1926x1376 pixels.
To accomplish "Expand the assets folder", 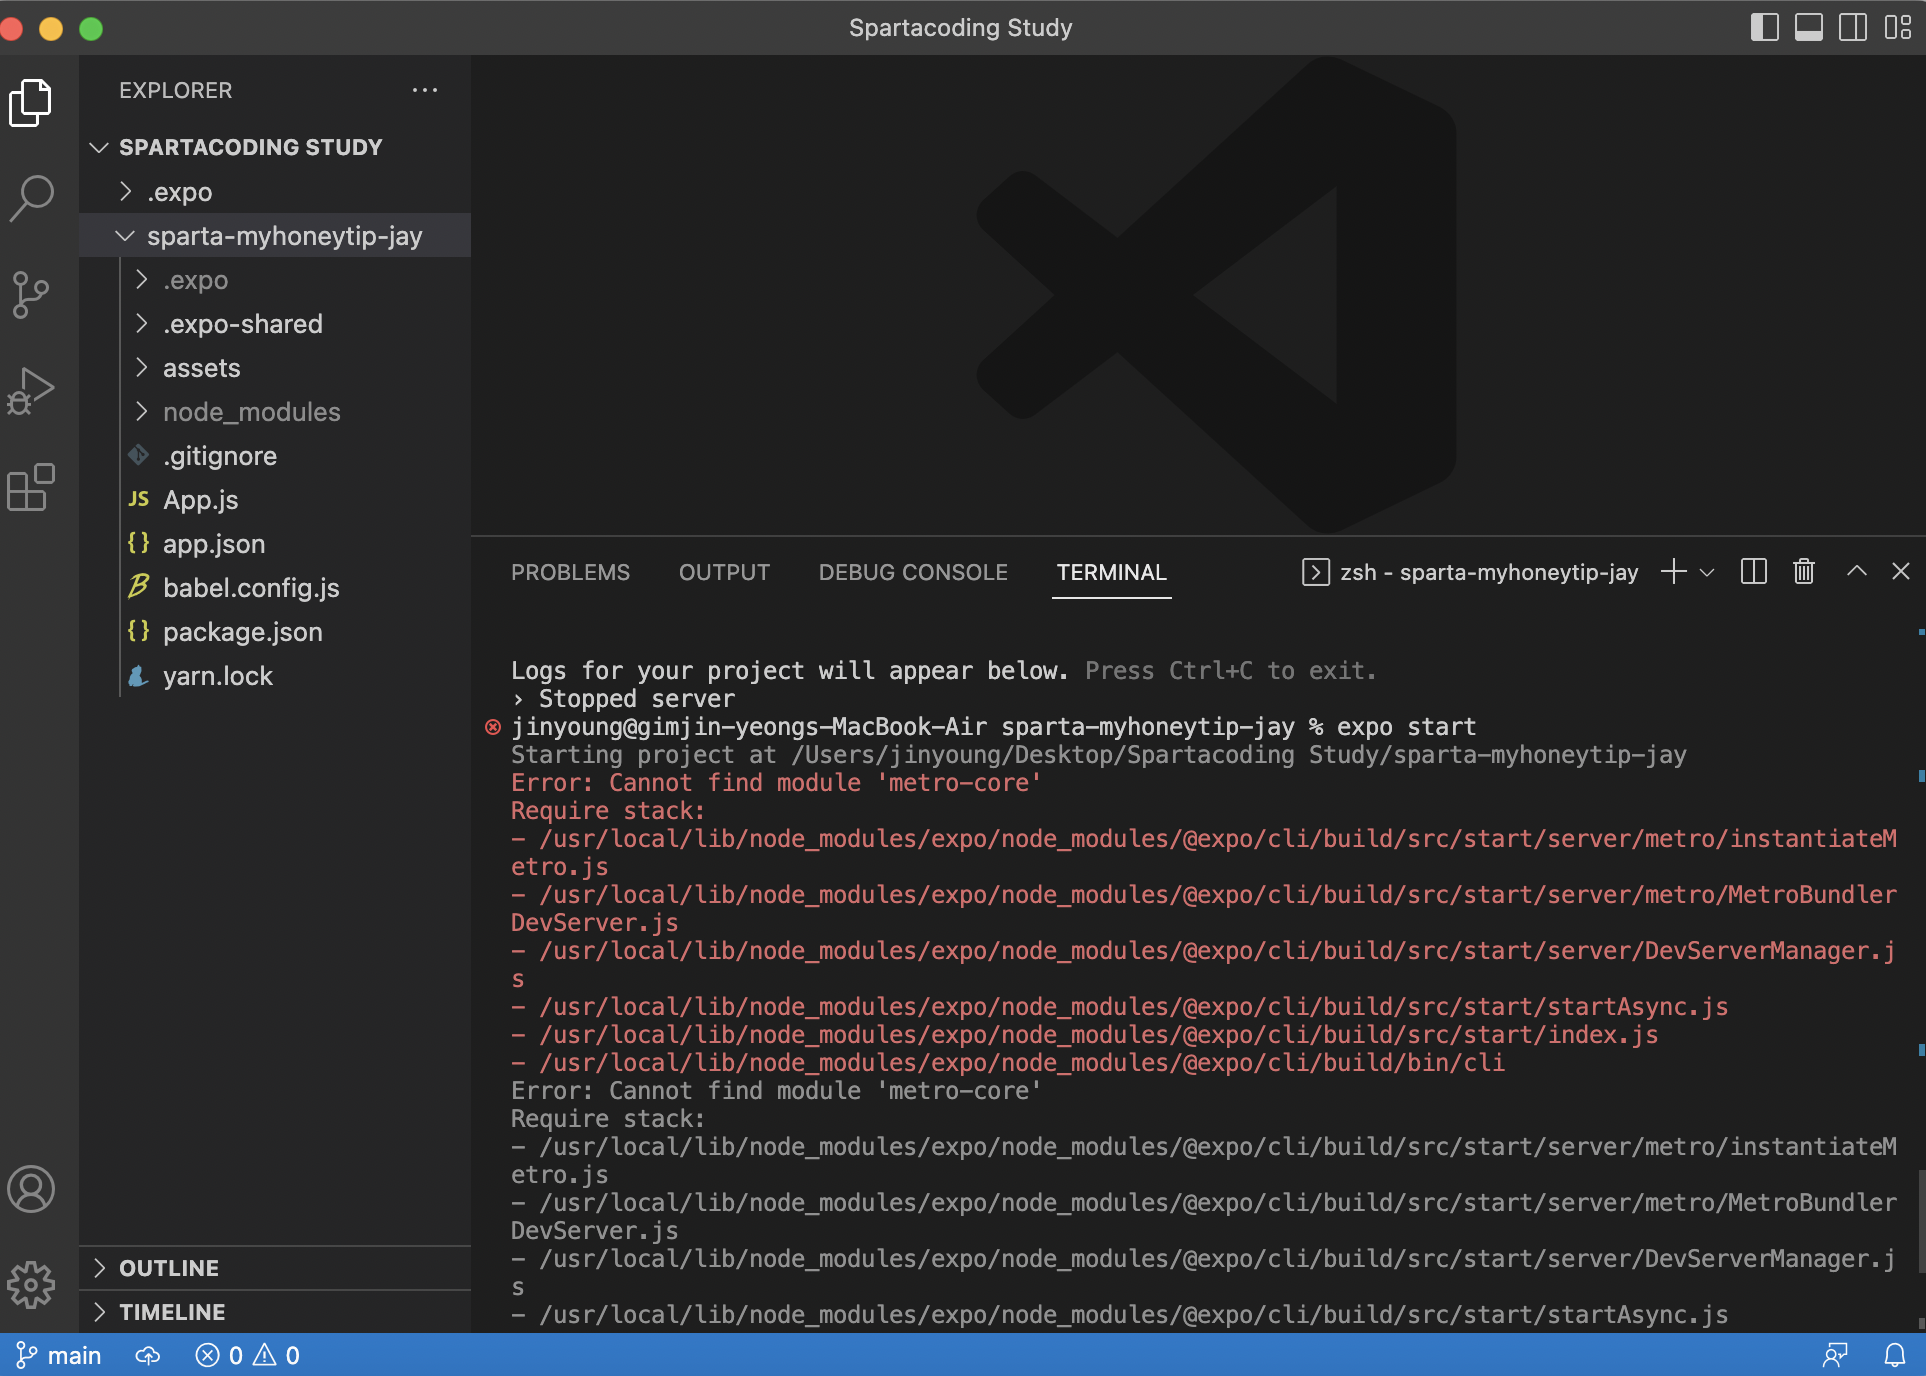I will click(275, 367).
